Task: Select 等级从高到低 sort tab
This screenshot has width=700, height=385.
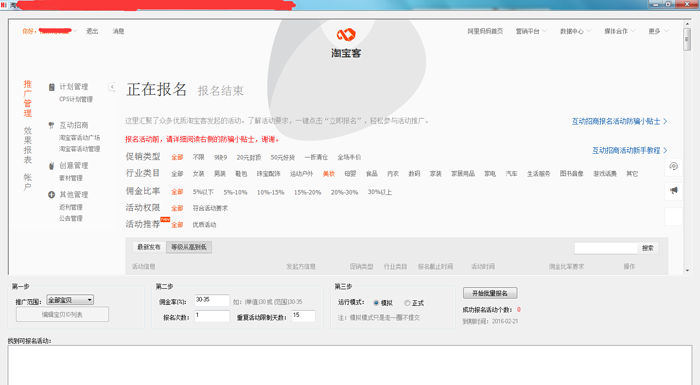Action: point(189,247)
